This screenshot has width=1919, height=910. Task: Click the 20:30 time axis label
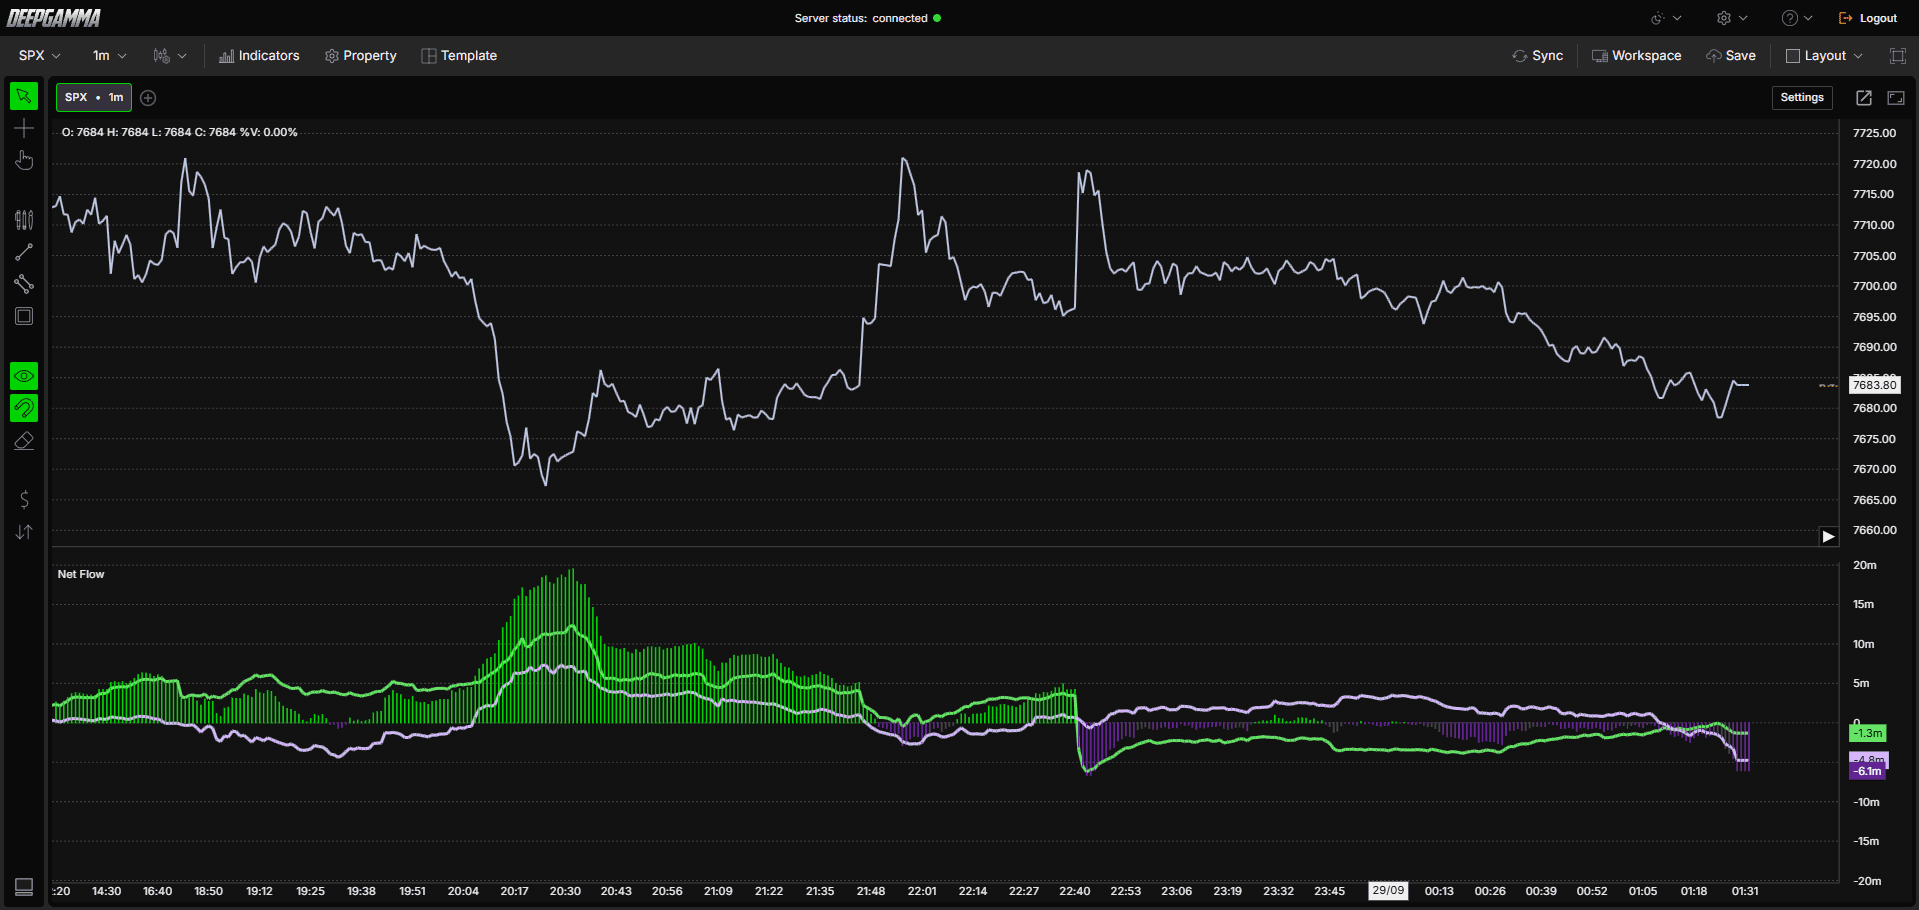tap(565, 891)
